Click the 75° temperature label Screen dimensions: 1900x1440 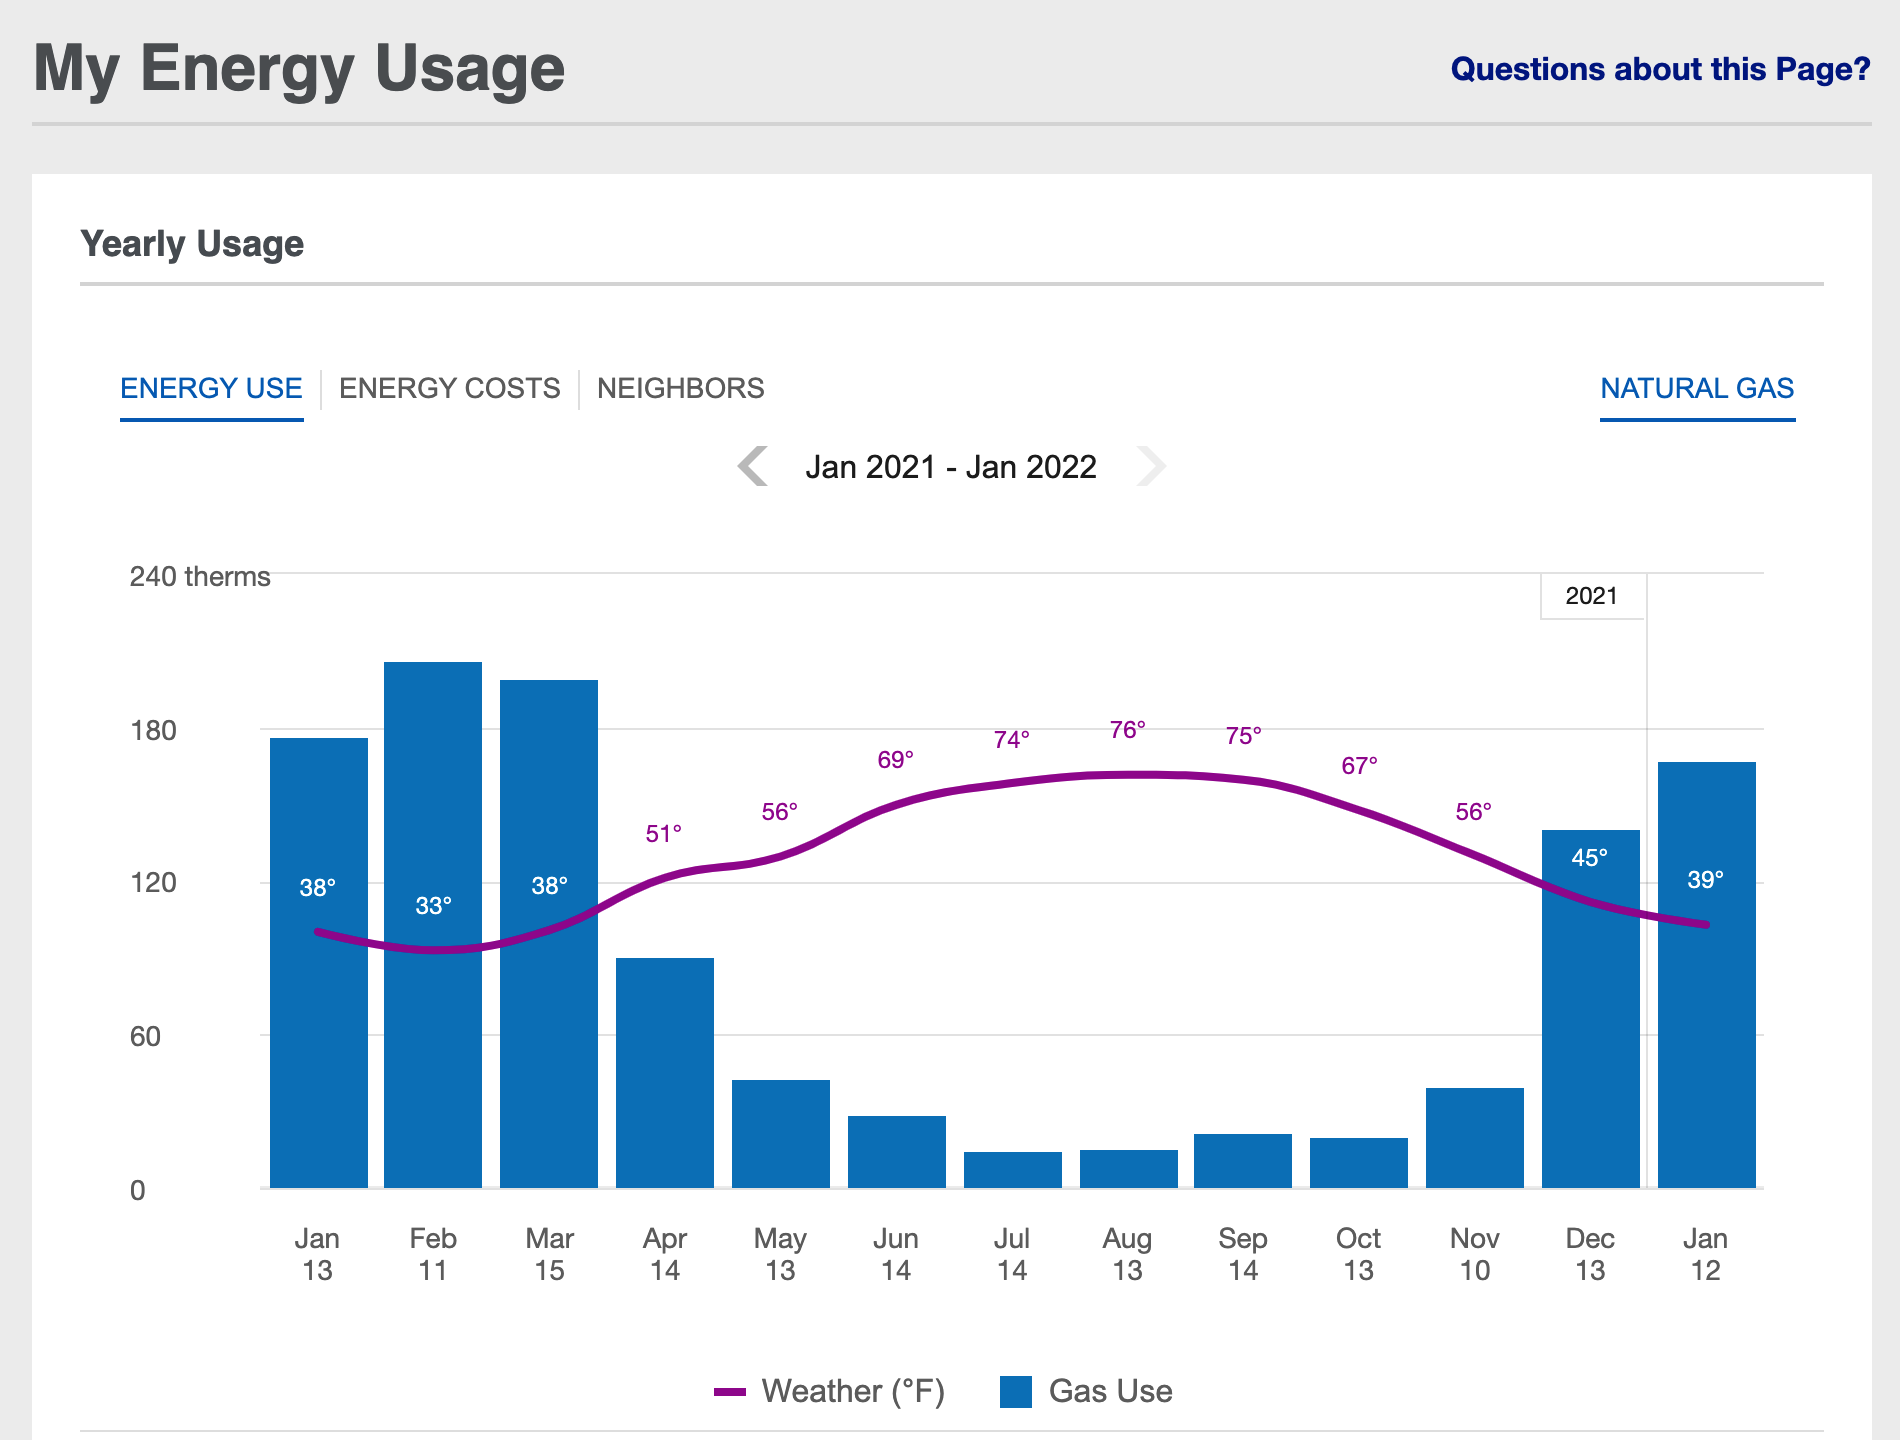(x=1243, y=736)
